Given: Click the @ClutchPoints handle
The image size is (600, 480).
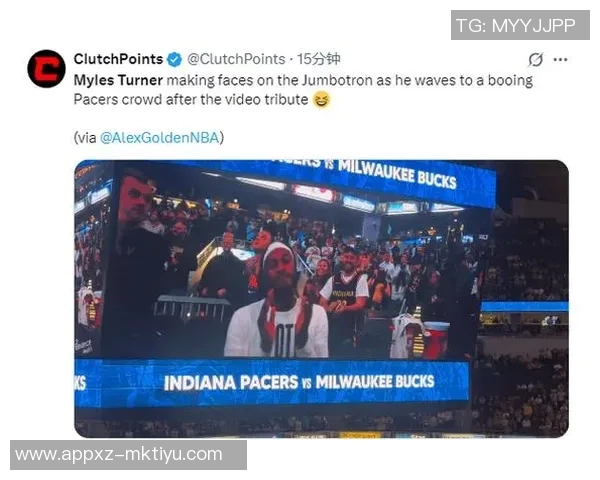Looking at the screenshot, I should (236, 59).
